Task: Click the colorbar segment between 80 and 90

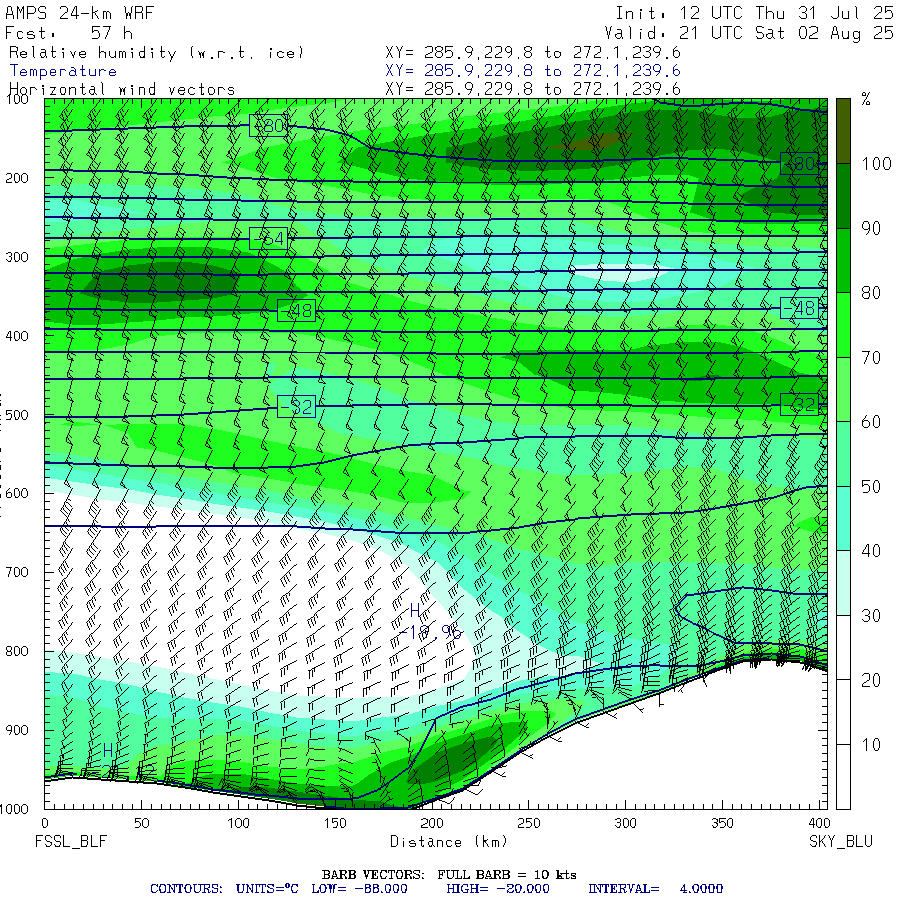Action: click(843, 261)
